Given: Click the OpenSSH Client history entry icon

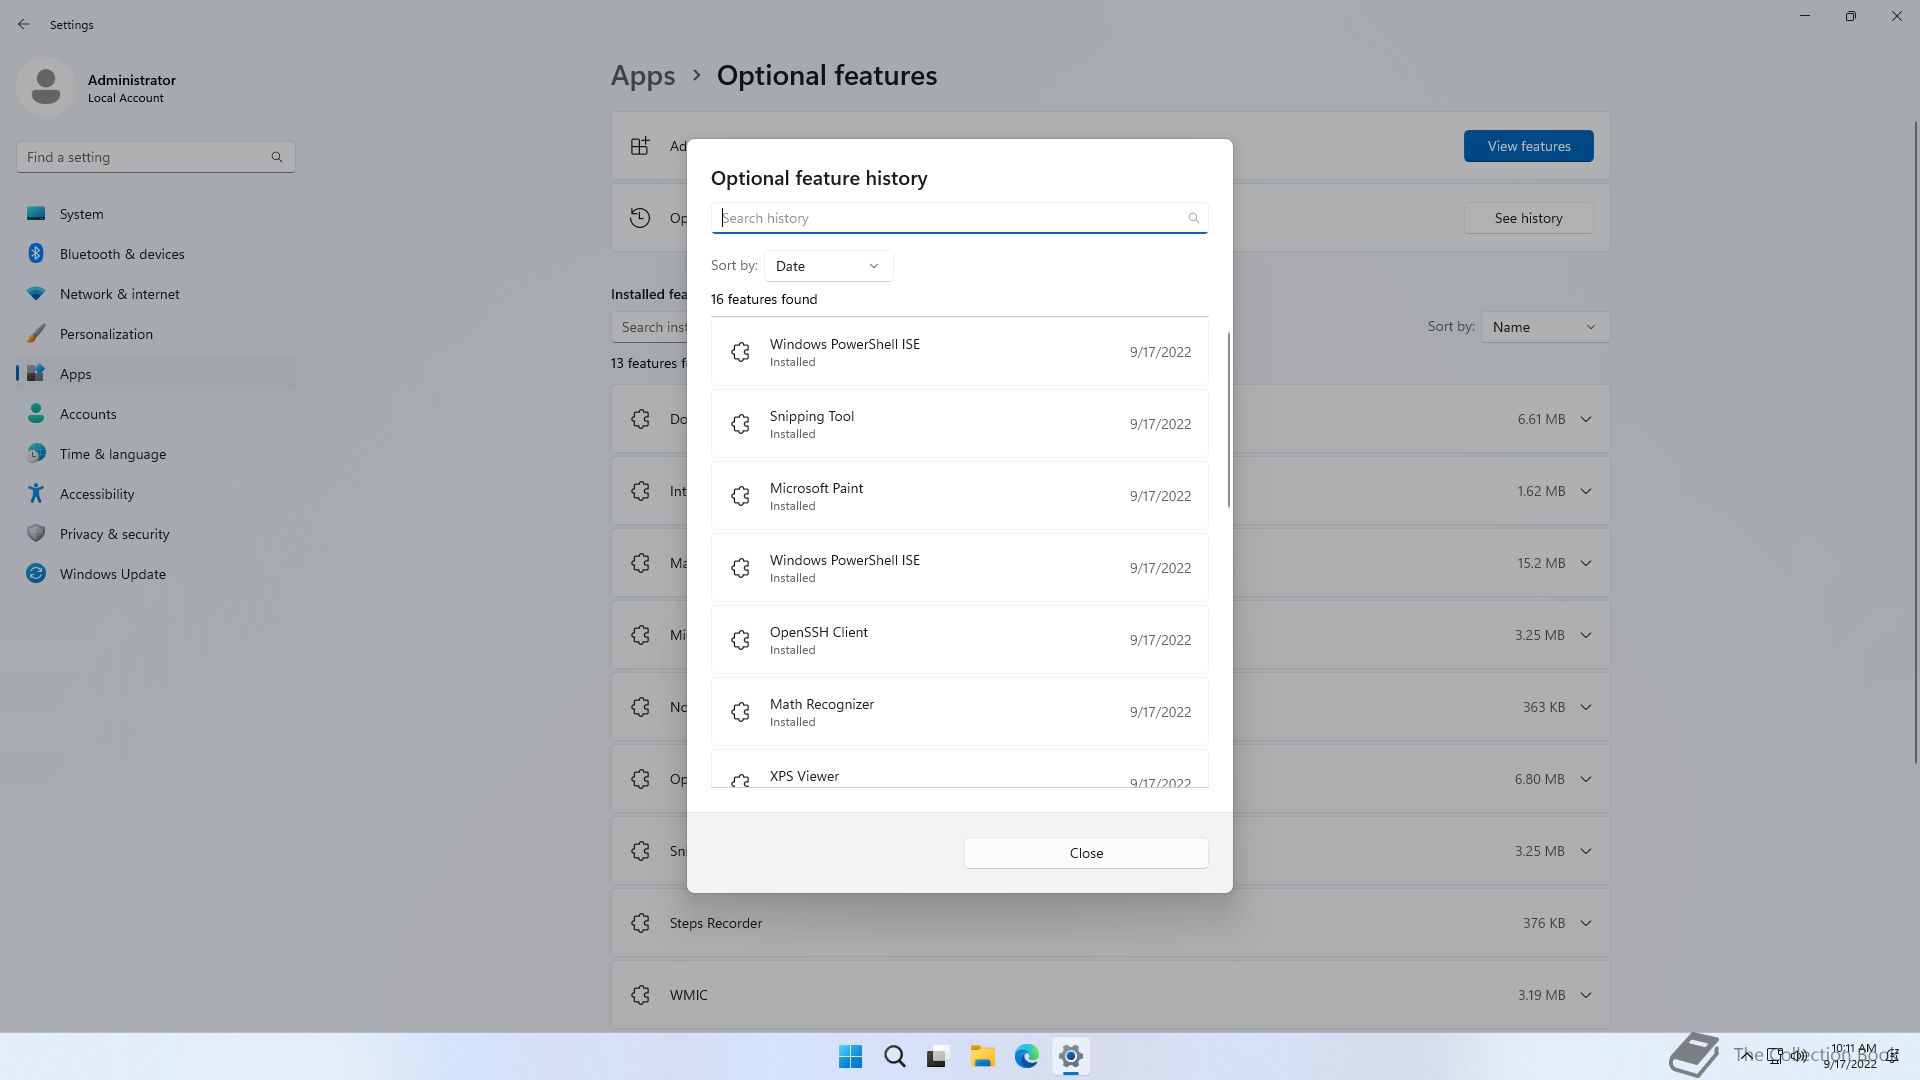Looking at the screenshot, I should (740, 640).
